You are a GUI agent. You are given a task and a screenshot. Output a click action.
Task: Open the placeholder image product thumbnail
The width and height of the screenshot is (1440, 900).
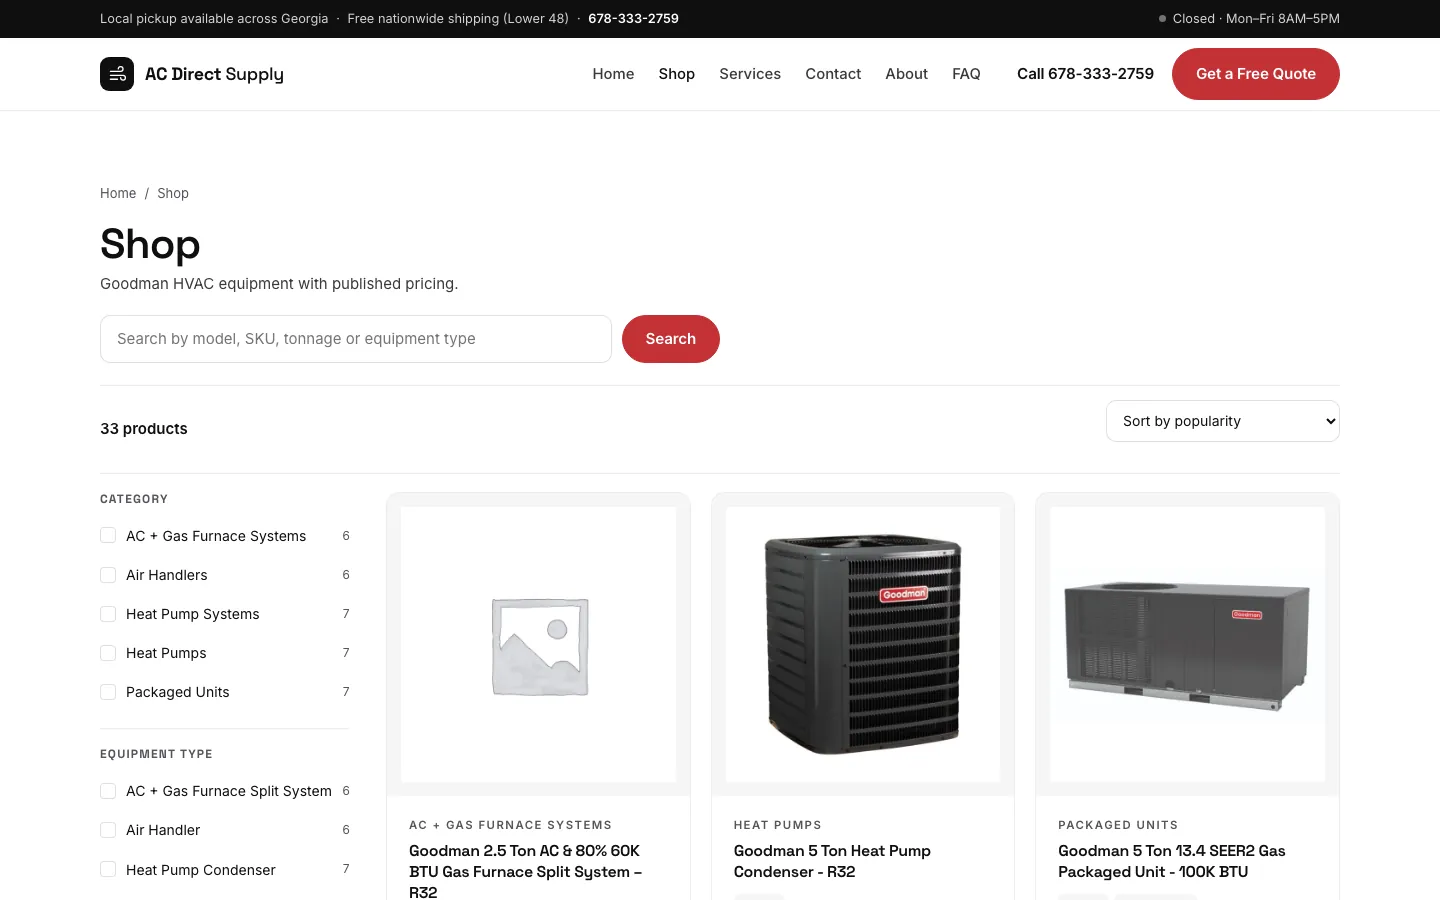(x=539, y=645)
